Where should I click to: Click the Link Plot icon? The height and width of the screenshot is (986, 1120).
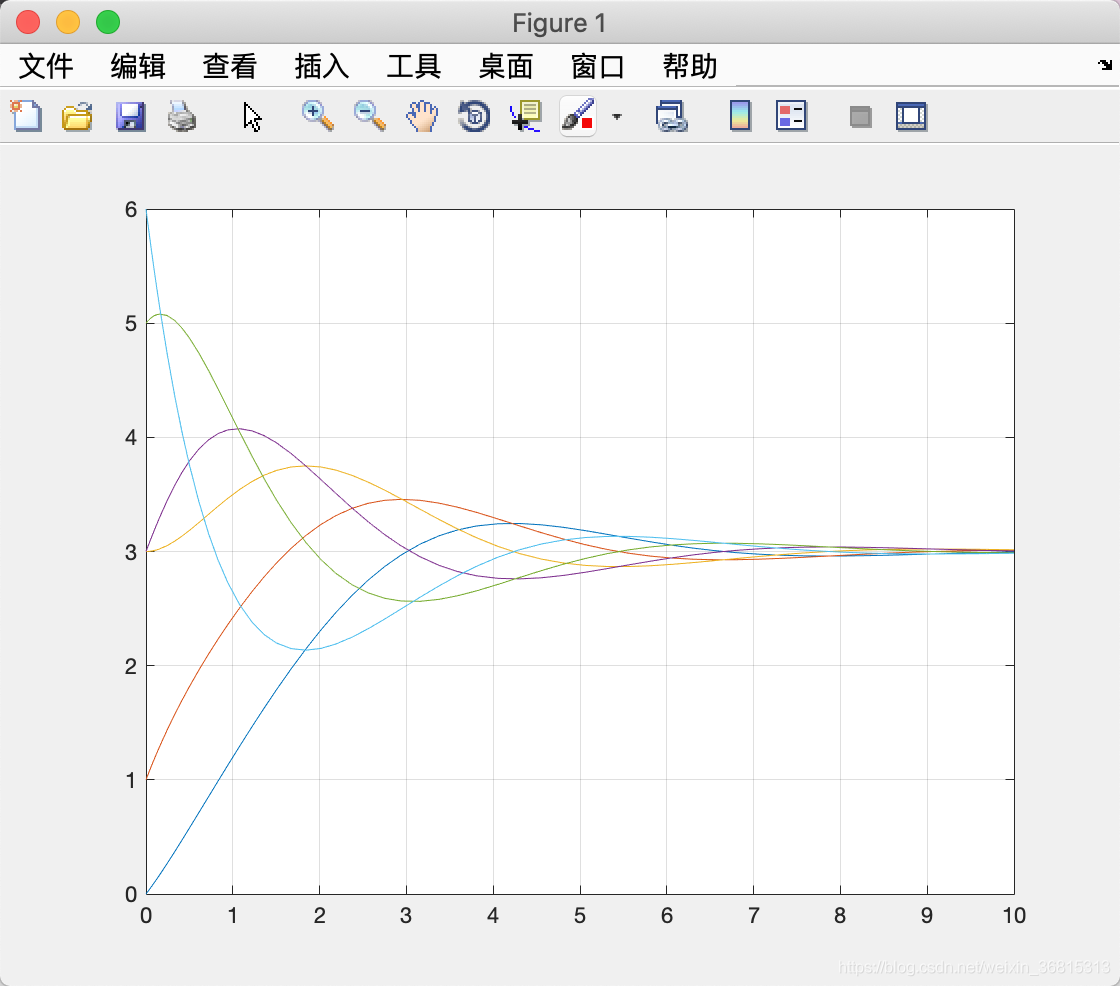pos(671,116)
